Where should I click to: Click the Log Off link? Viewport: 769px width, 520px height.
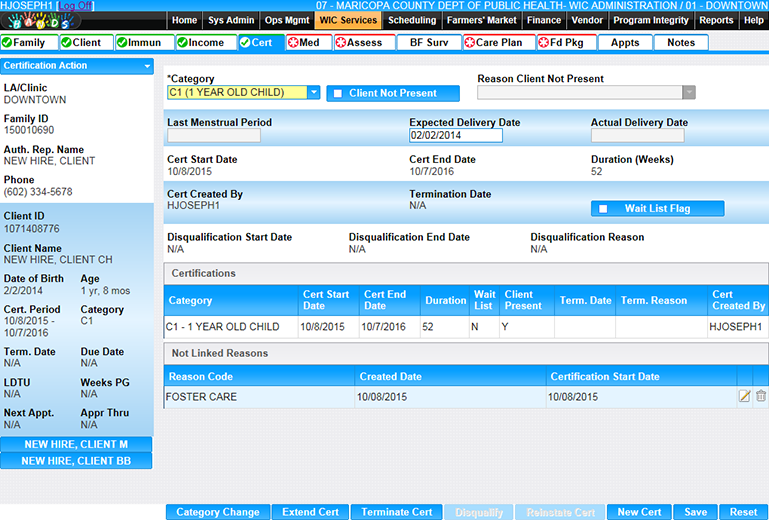[x=77, y=6]
